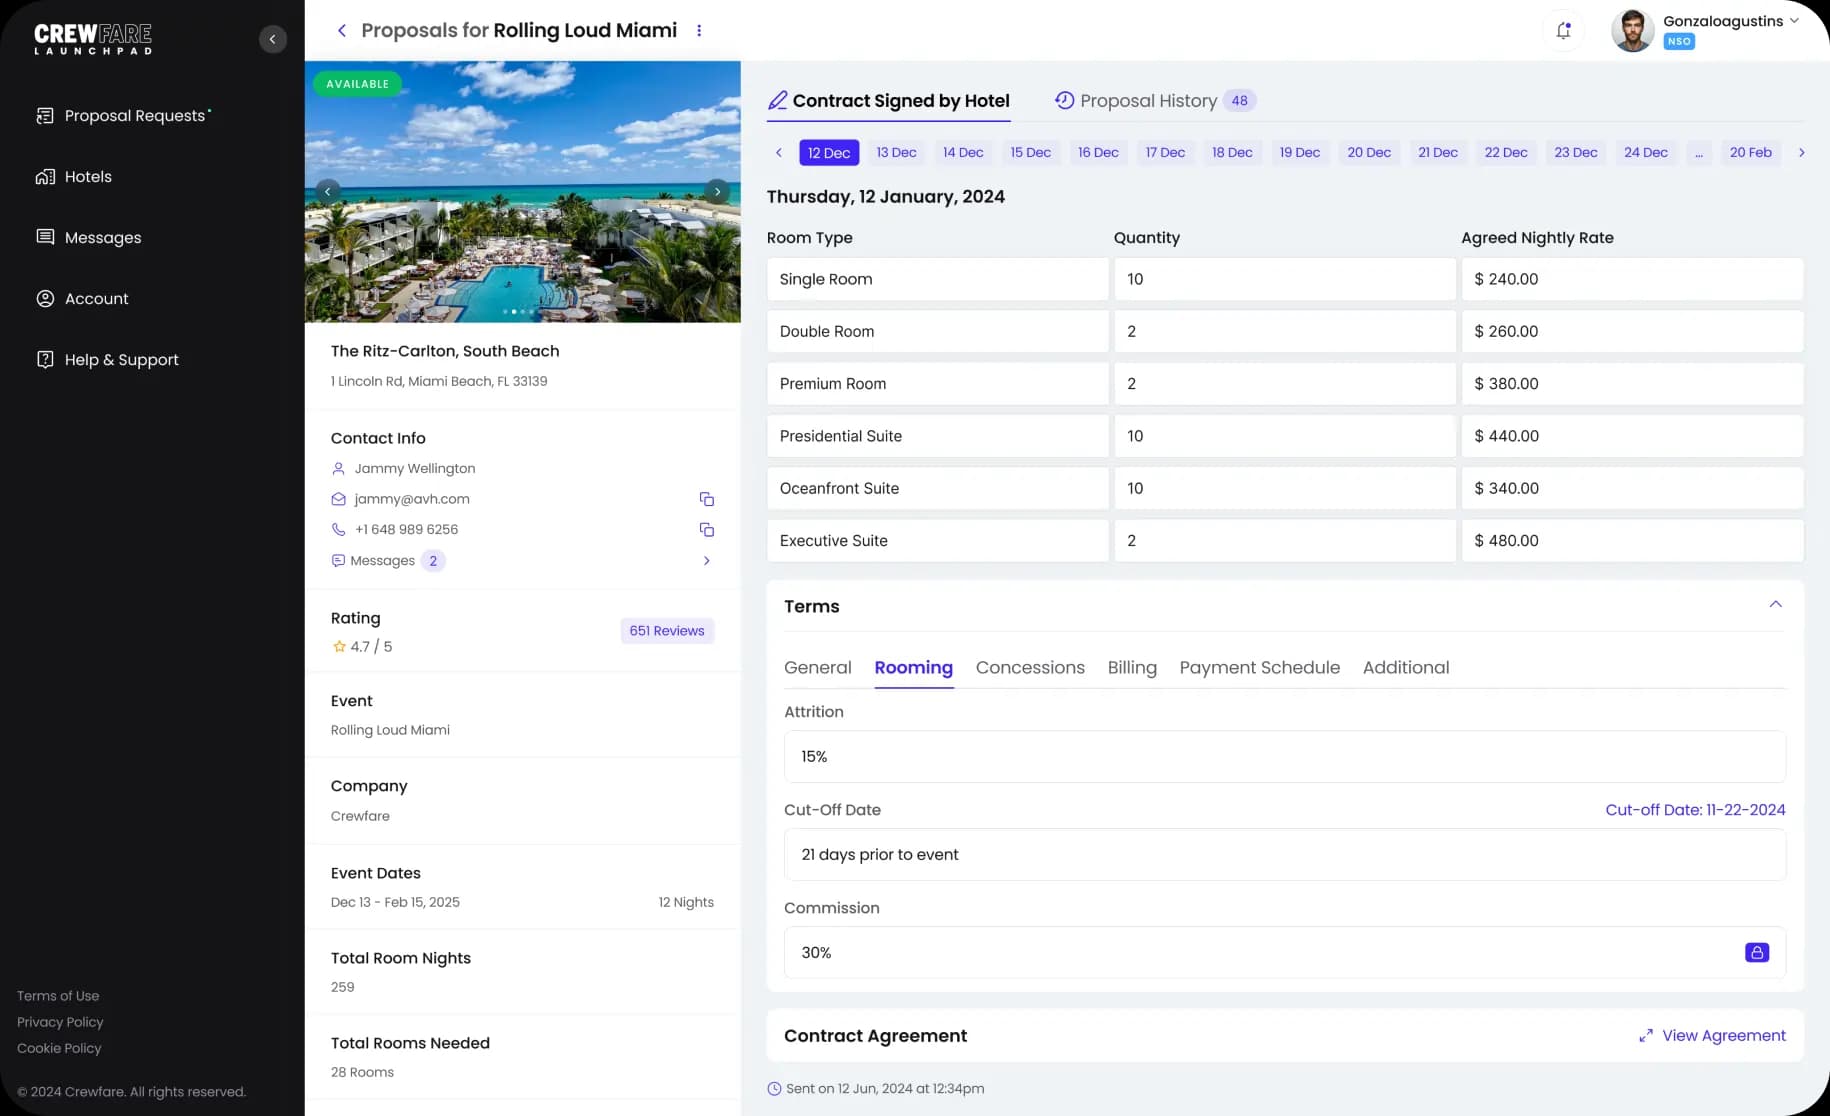Switch to the General terms tab
The height and width of the screenshot is (1116, 1830).
pyautogui.click(x=818, y=668)
